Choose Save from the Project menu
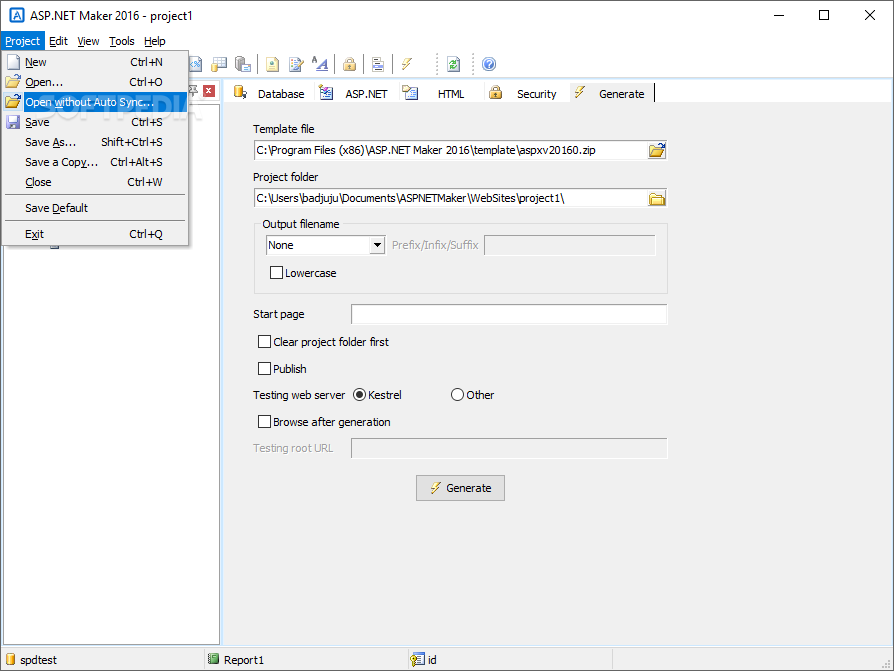 click(95, 122)
